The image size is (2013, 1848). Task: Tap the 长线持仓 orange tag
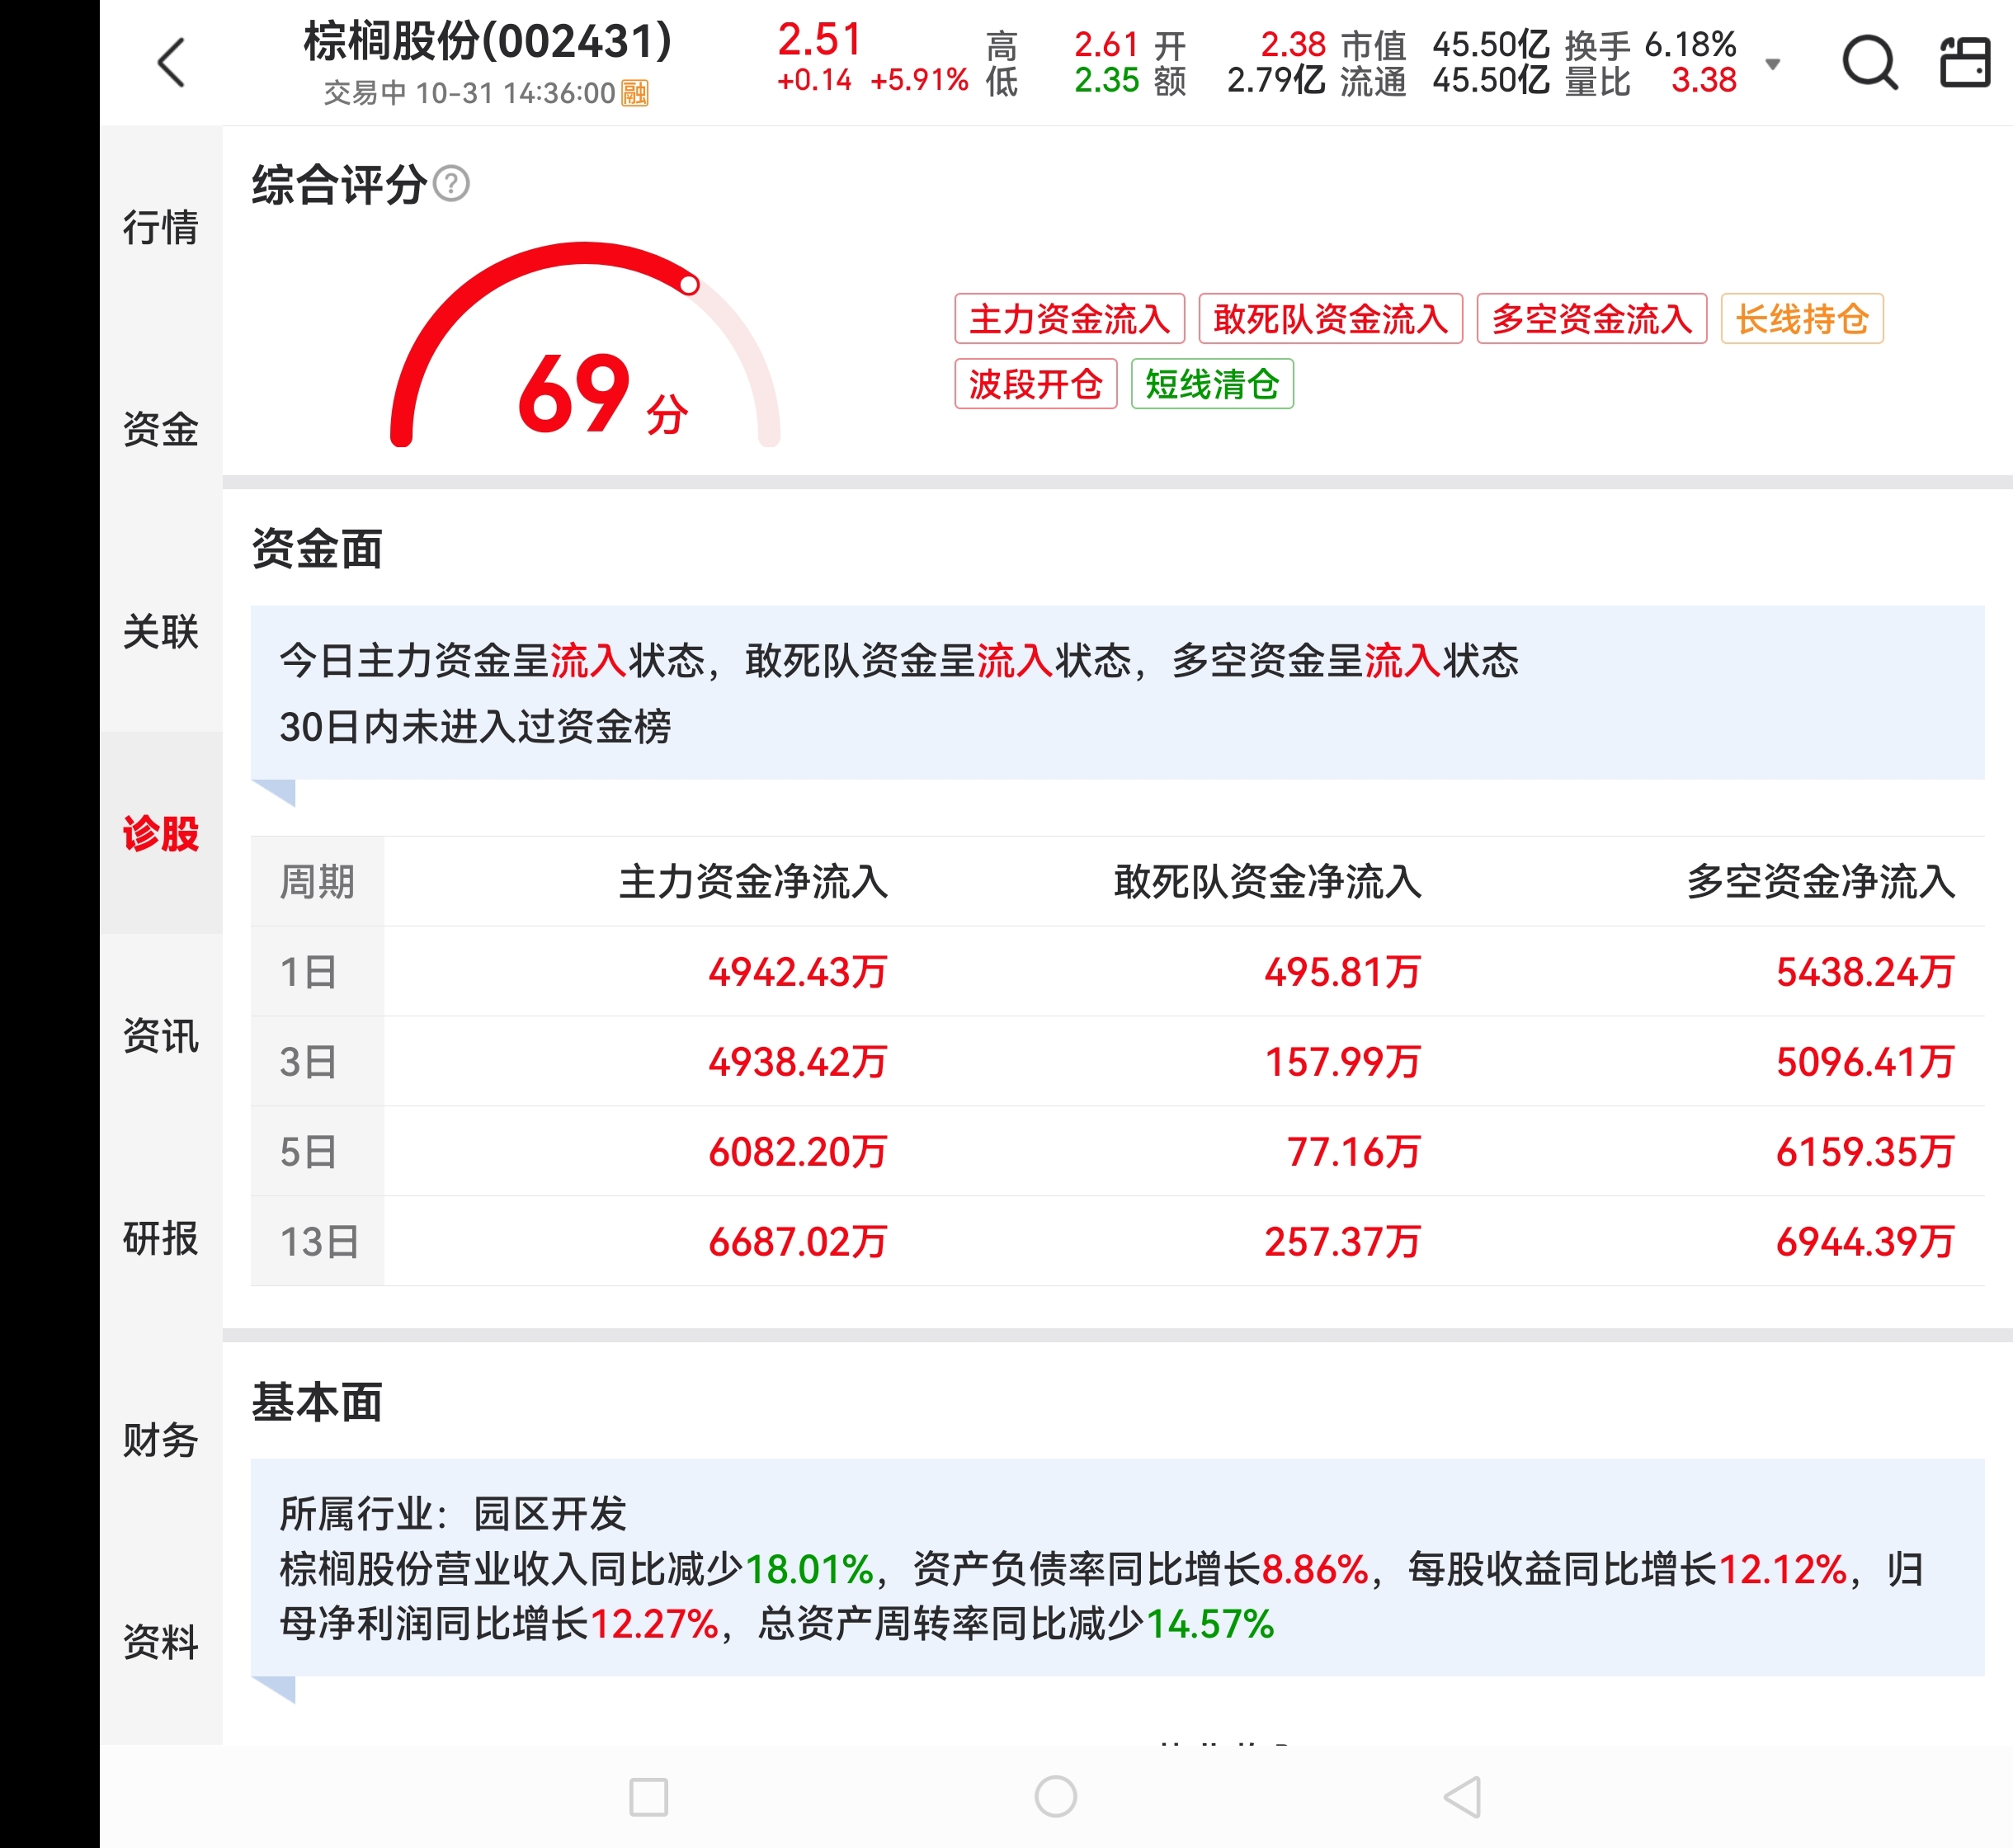coord(1801,319)
